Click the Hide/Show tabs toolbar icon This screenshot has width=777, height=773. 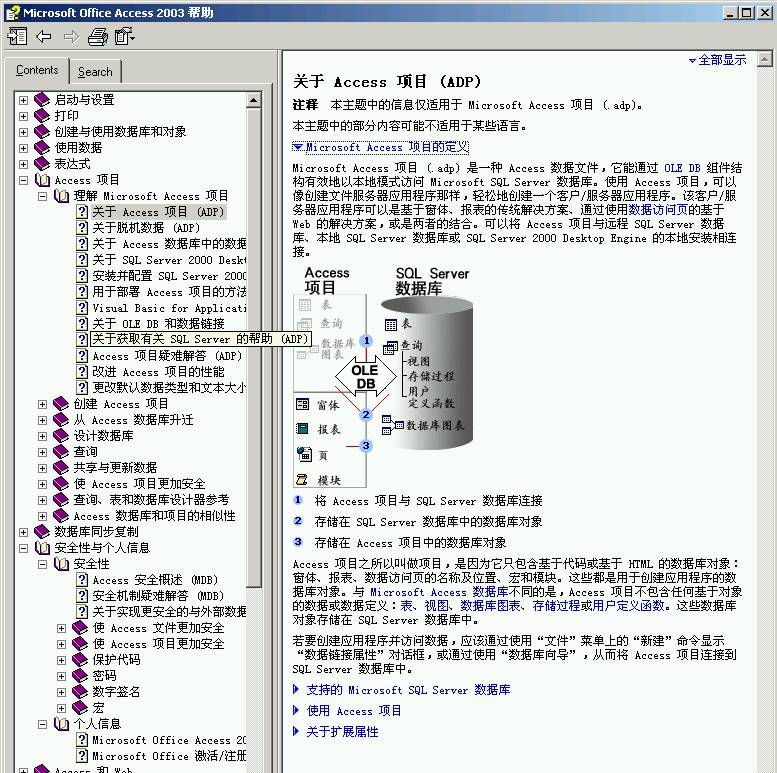pyautogui.click(x=18, y=37)
